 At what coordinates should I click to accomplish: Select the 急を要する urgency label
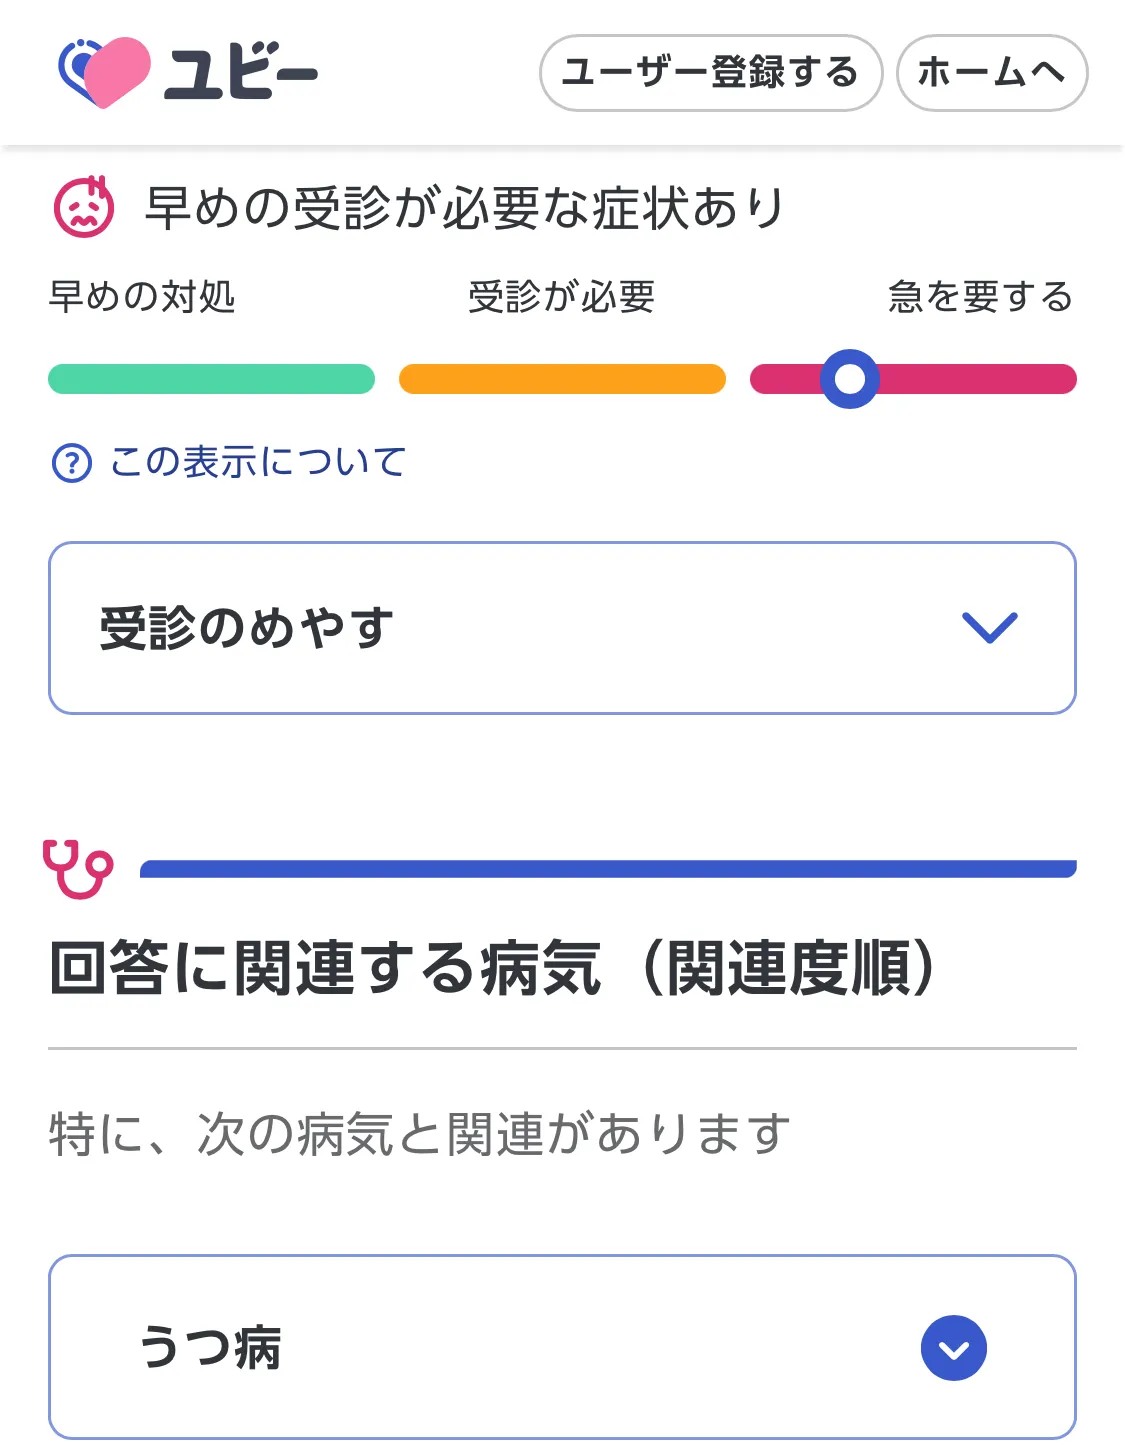pyautogui.click(x=980, y=297)
